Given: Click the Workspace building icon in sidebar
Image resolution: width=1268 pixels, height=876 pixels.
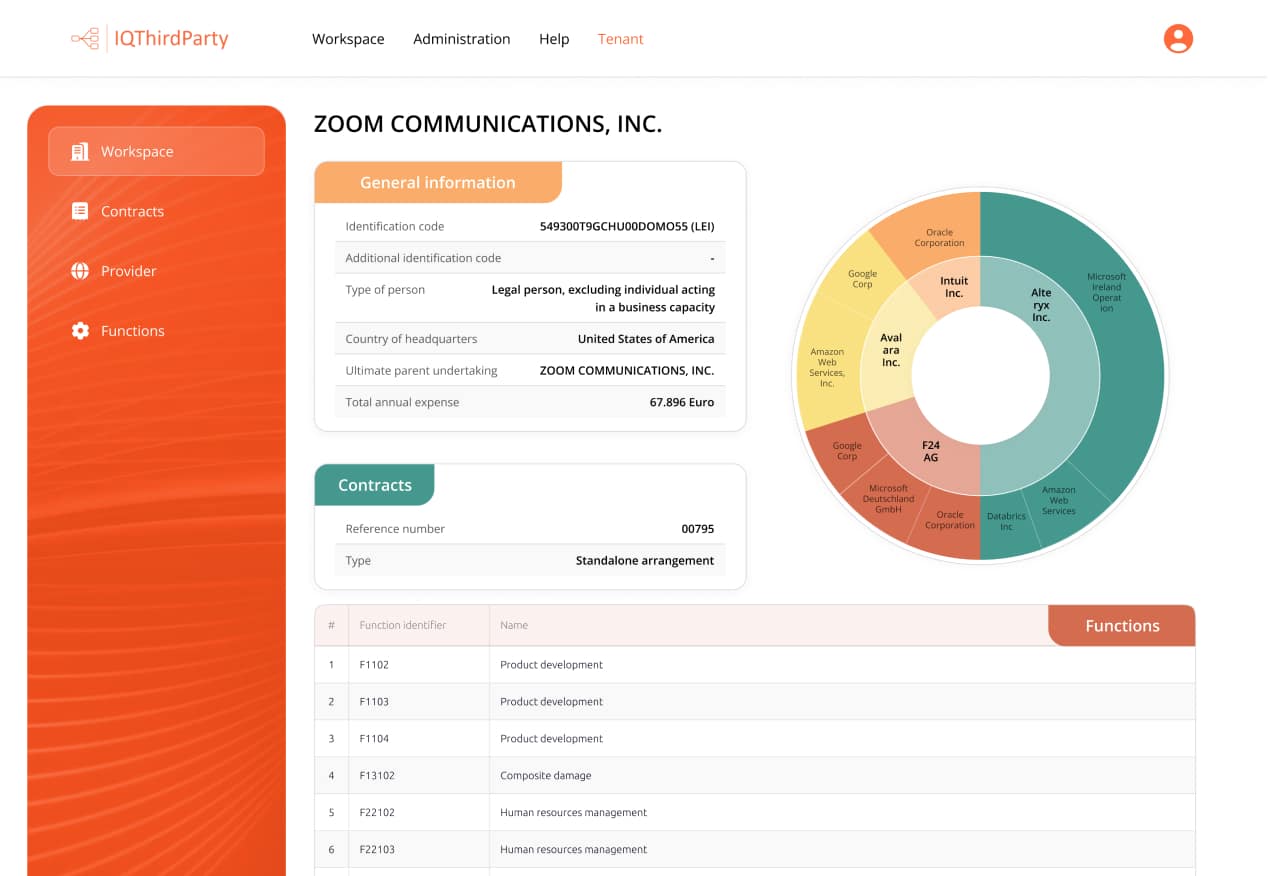Looking at the screenshot, I should point(80,151).
